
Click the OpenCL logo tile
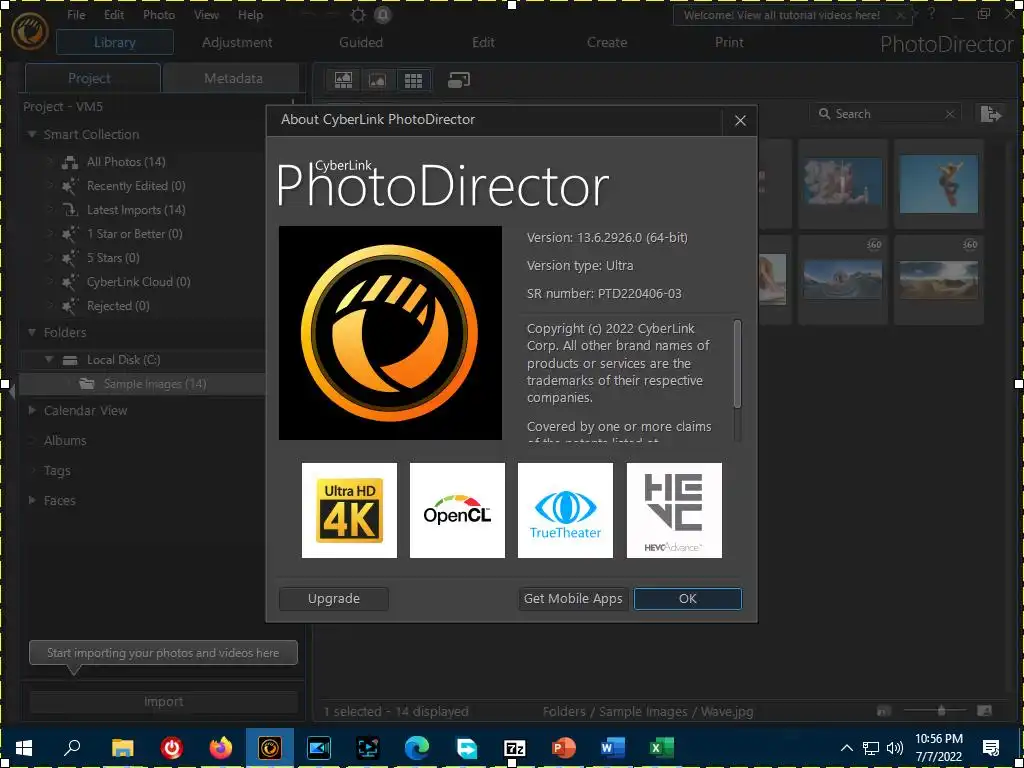(457, 511)
